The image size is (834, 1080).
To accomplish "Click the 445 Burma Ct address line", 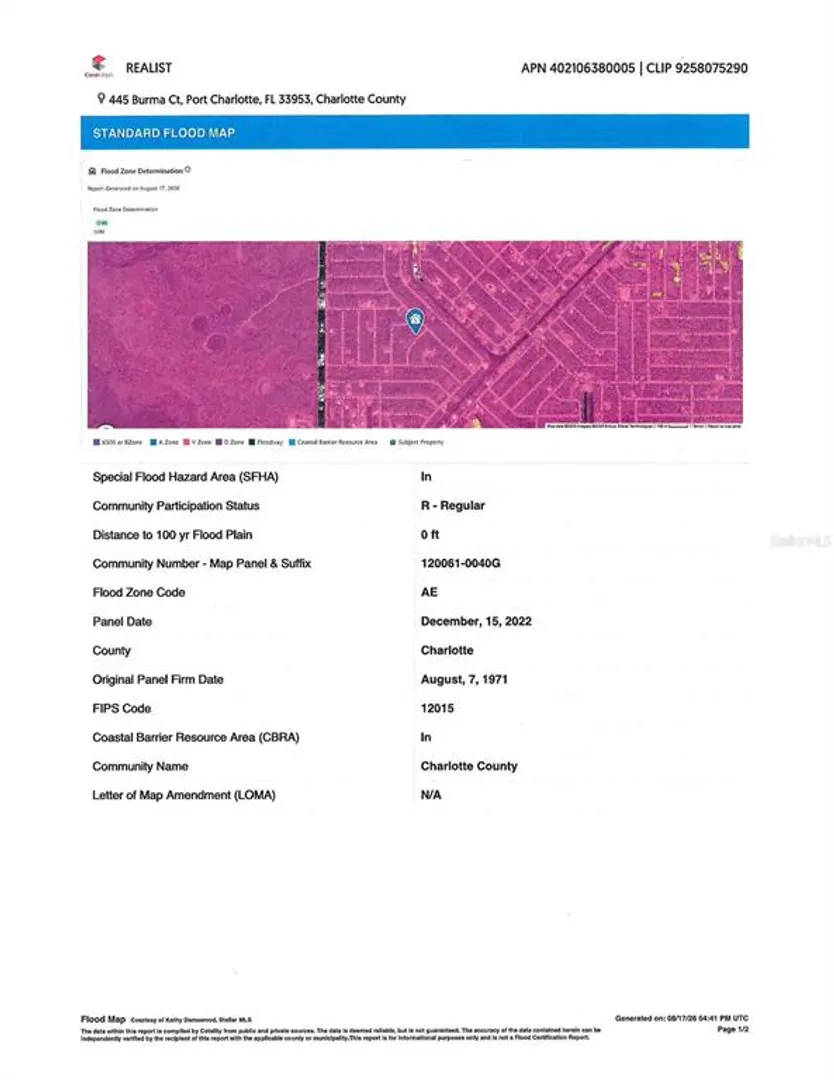I will 257,99.
